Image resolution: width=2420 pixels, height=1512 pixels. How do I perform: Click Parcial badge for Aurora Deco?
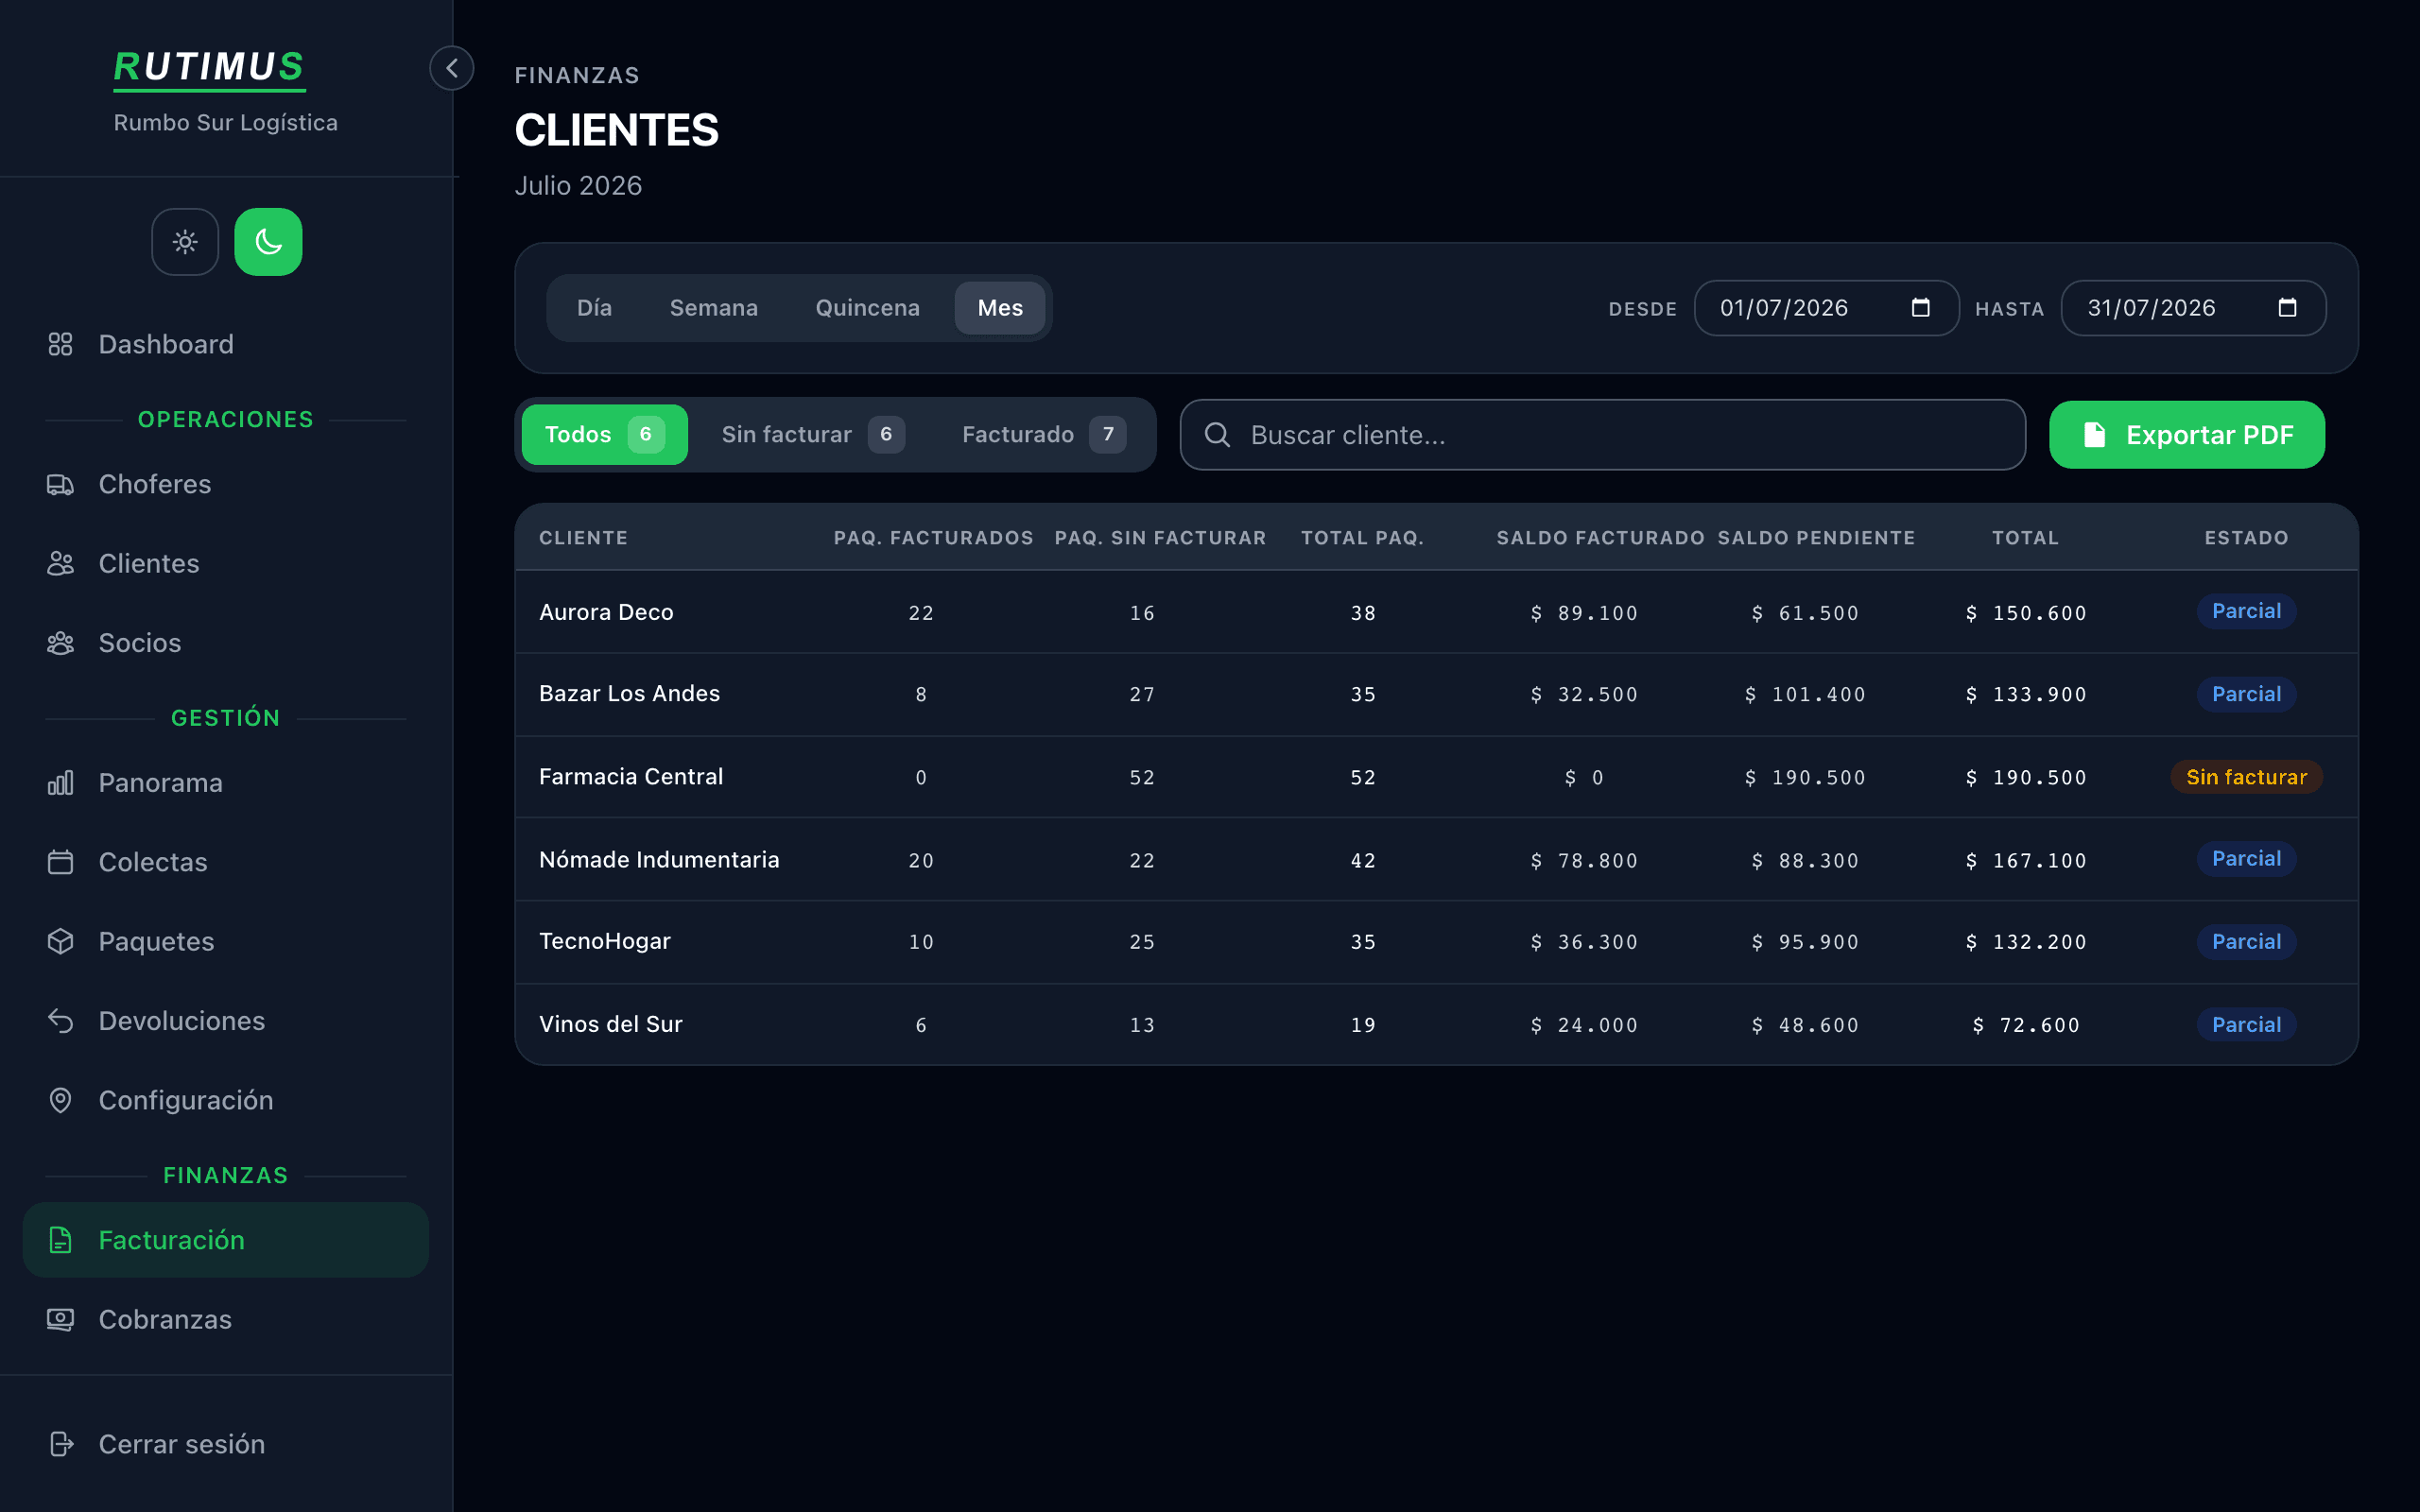pos(2246,611)
